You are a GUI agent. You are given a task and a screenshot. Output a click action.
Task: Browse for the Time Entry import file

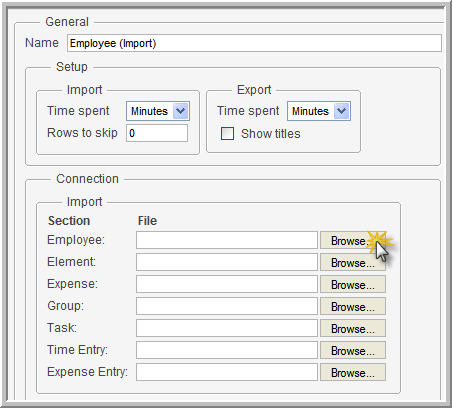(353, 350)
